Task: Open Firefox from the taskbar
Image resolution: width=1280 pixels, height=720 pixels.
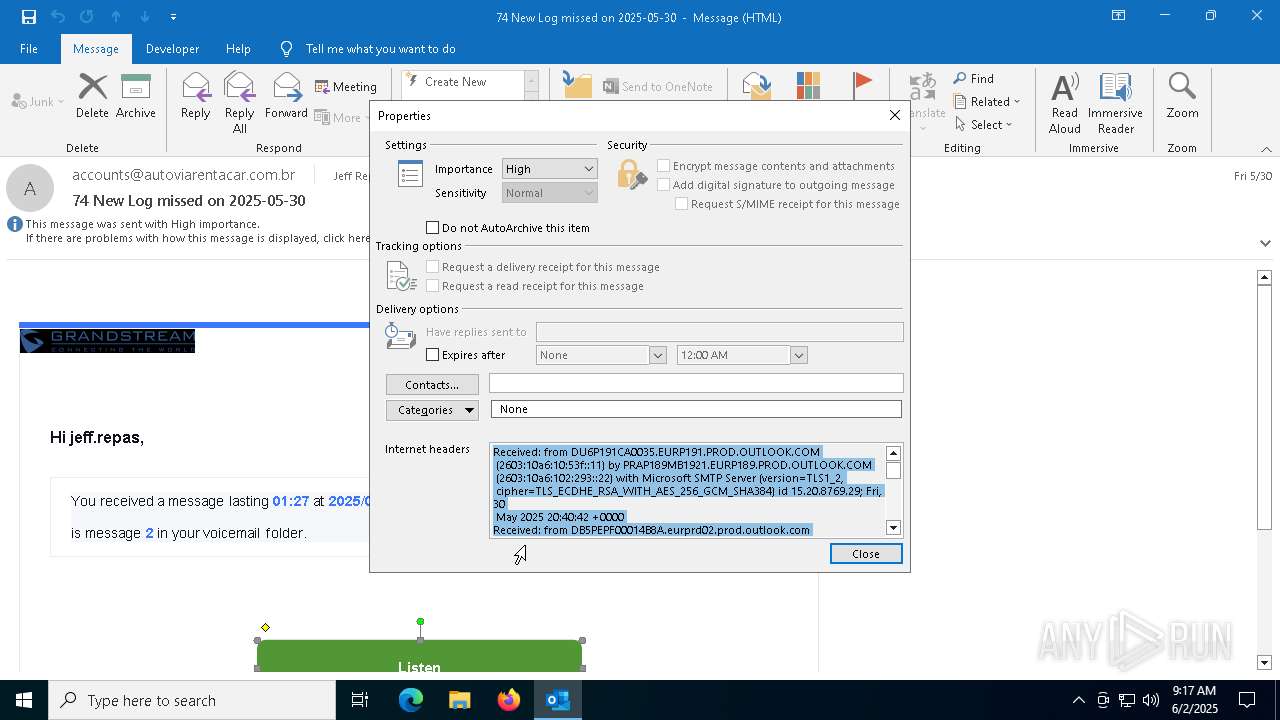Action: tap(509, 700)
